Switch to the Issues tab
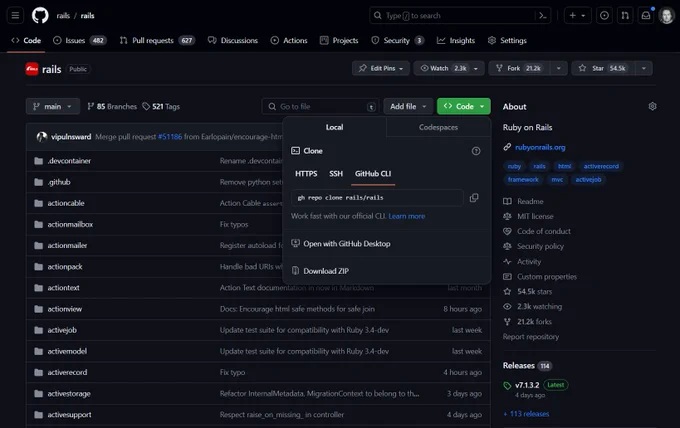Screen dimensions: 680x428 pyautogui.click(x=79, y=40)
